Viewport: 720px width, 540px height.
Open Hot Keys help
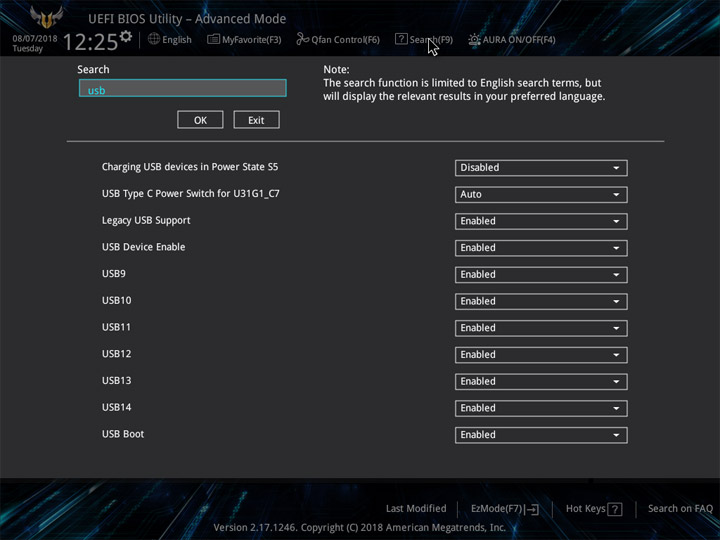click(x=594, y=509)
